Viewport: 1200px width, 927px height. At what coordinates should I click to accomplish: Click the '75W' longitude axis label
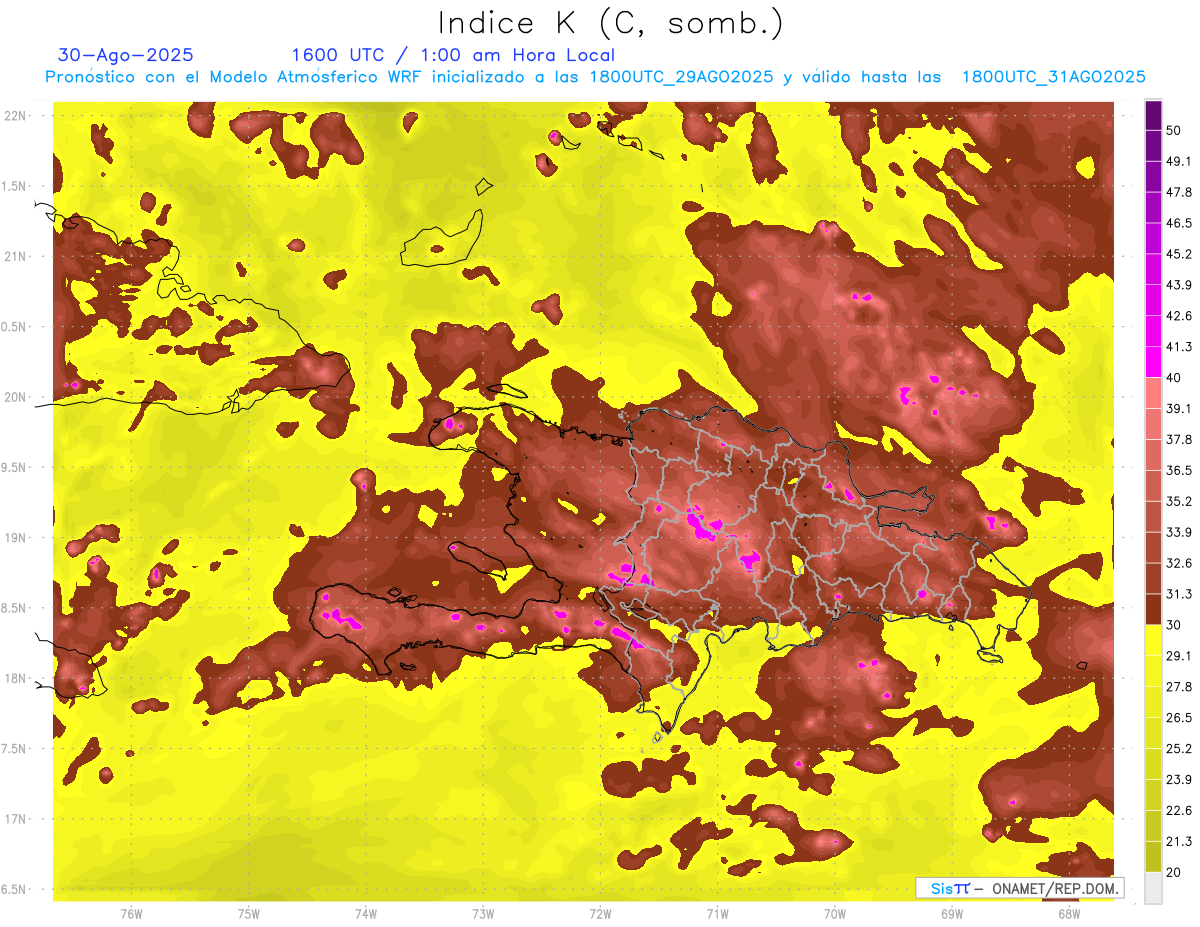point(249,914)
